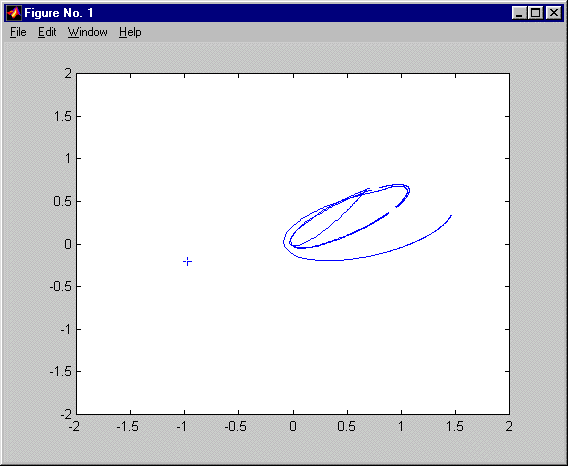Image resolution: width=568 pixels, height=466 pixels.
Task: Open the Edit menu
Action: [x=47, y=32]
